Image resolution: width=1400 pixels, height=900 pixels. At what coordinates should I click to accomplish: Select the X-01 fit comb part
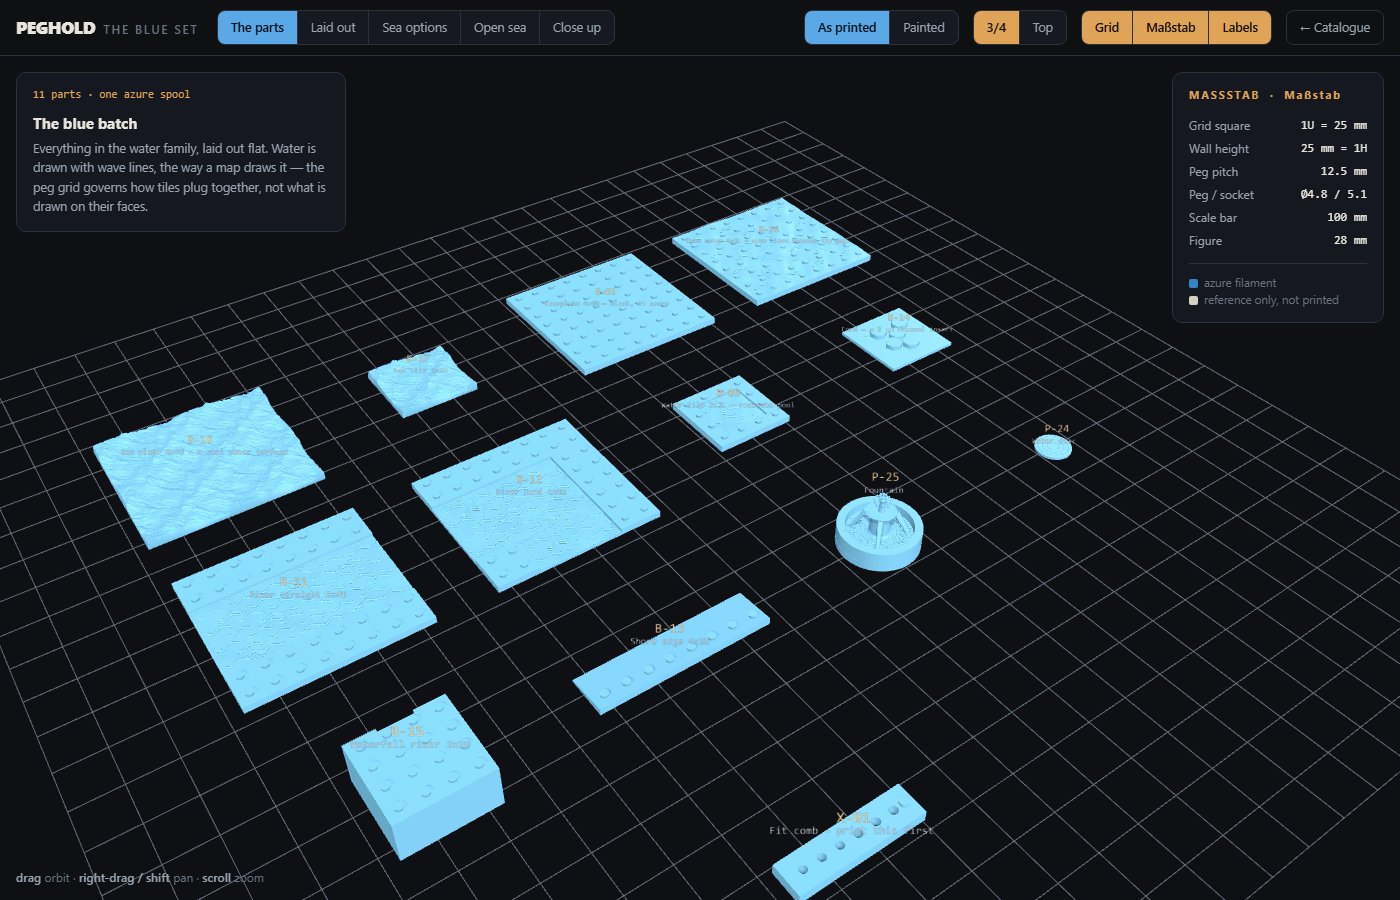(848, 843)
